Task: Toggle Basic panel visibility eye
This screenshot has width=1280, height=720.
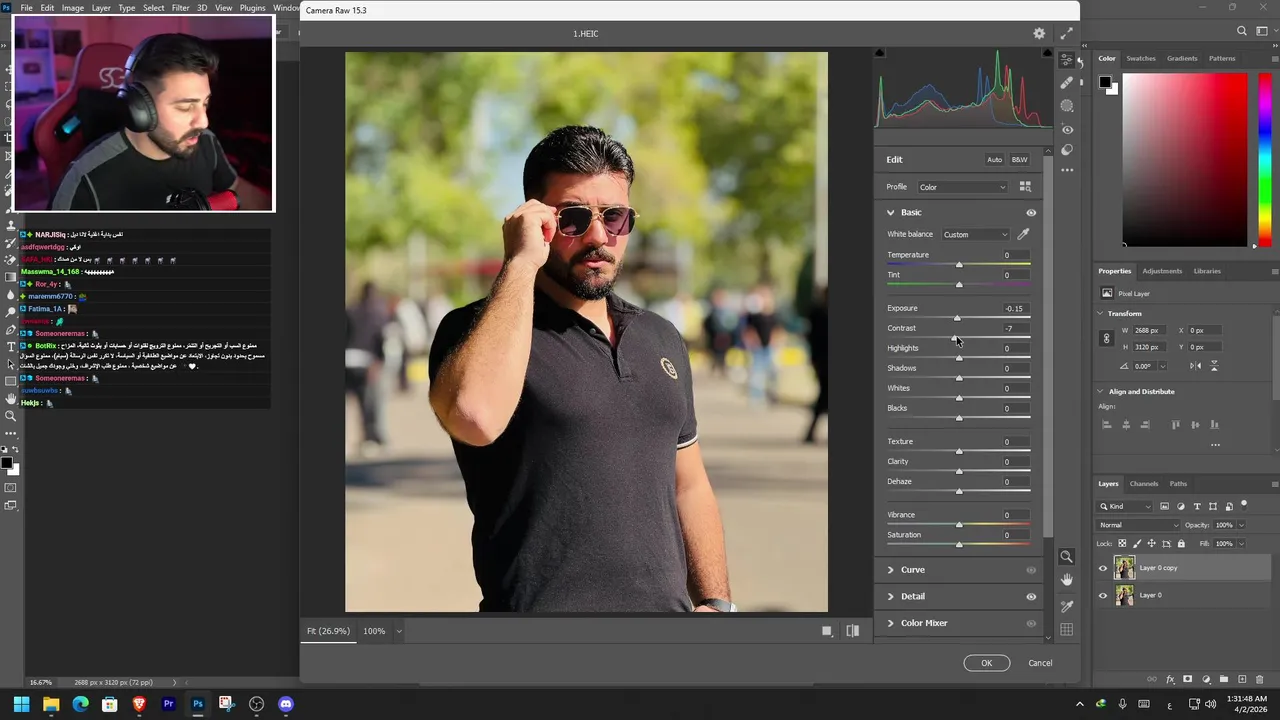Action: click(x=1031, y=212)
